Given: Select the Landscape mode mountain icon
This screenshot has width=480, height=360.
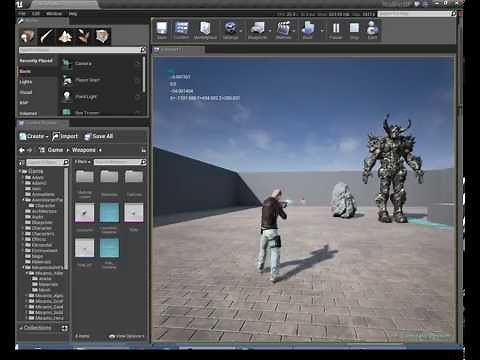Looking at the screenshot, I should point(65,37).
